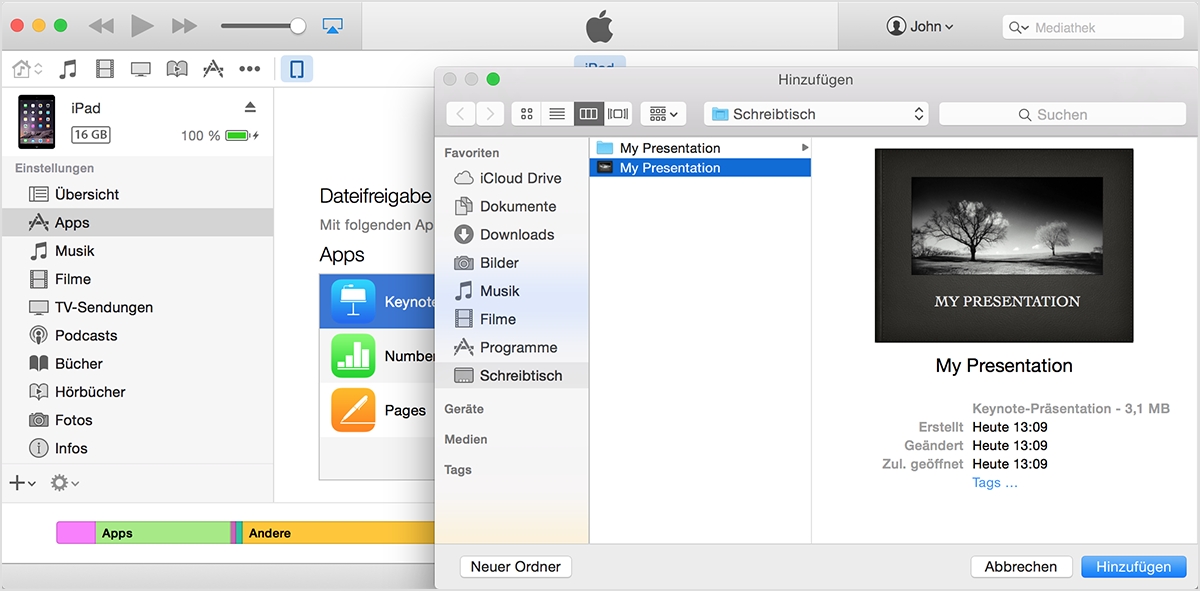The height and width of the screenshot is (592, 1200).
Task: Cancel with the Abbrechen button
Action: 1021,567
